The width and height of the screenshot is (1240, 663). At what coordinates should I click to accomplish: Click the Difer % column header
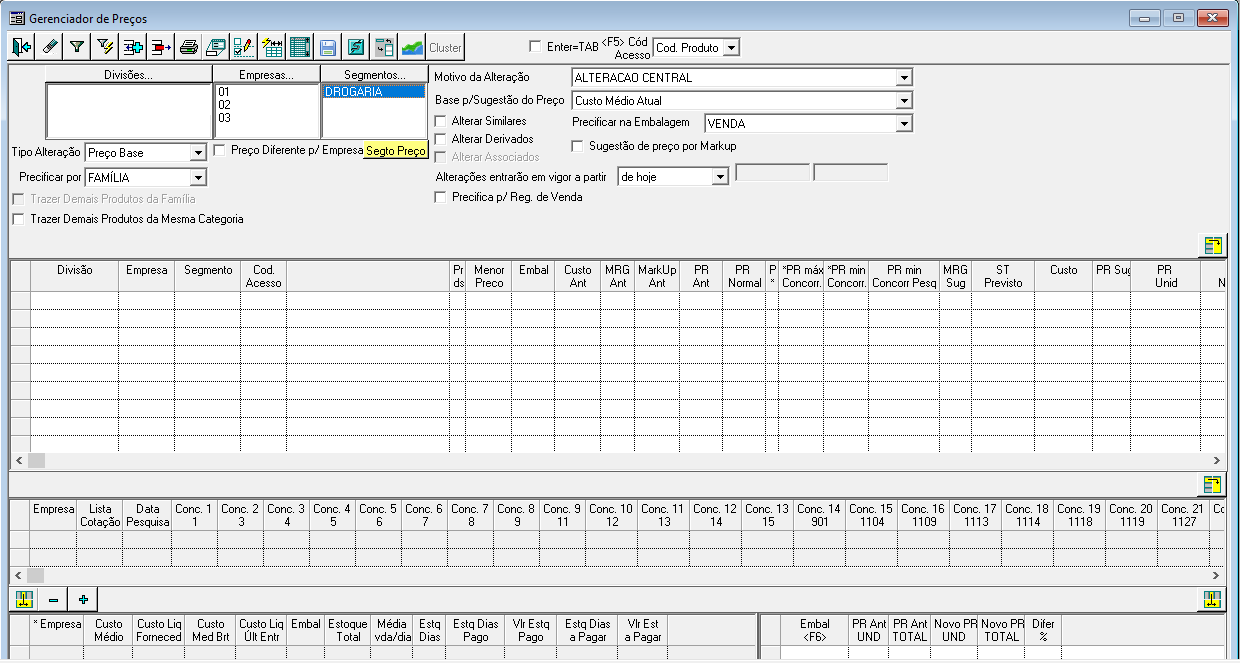tap(1043, 630)
